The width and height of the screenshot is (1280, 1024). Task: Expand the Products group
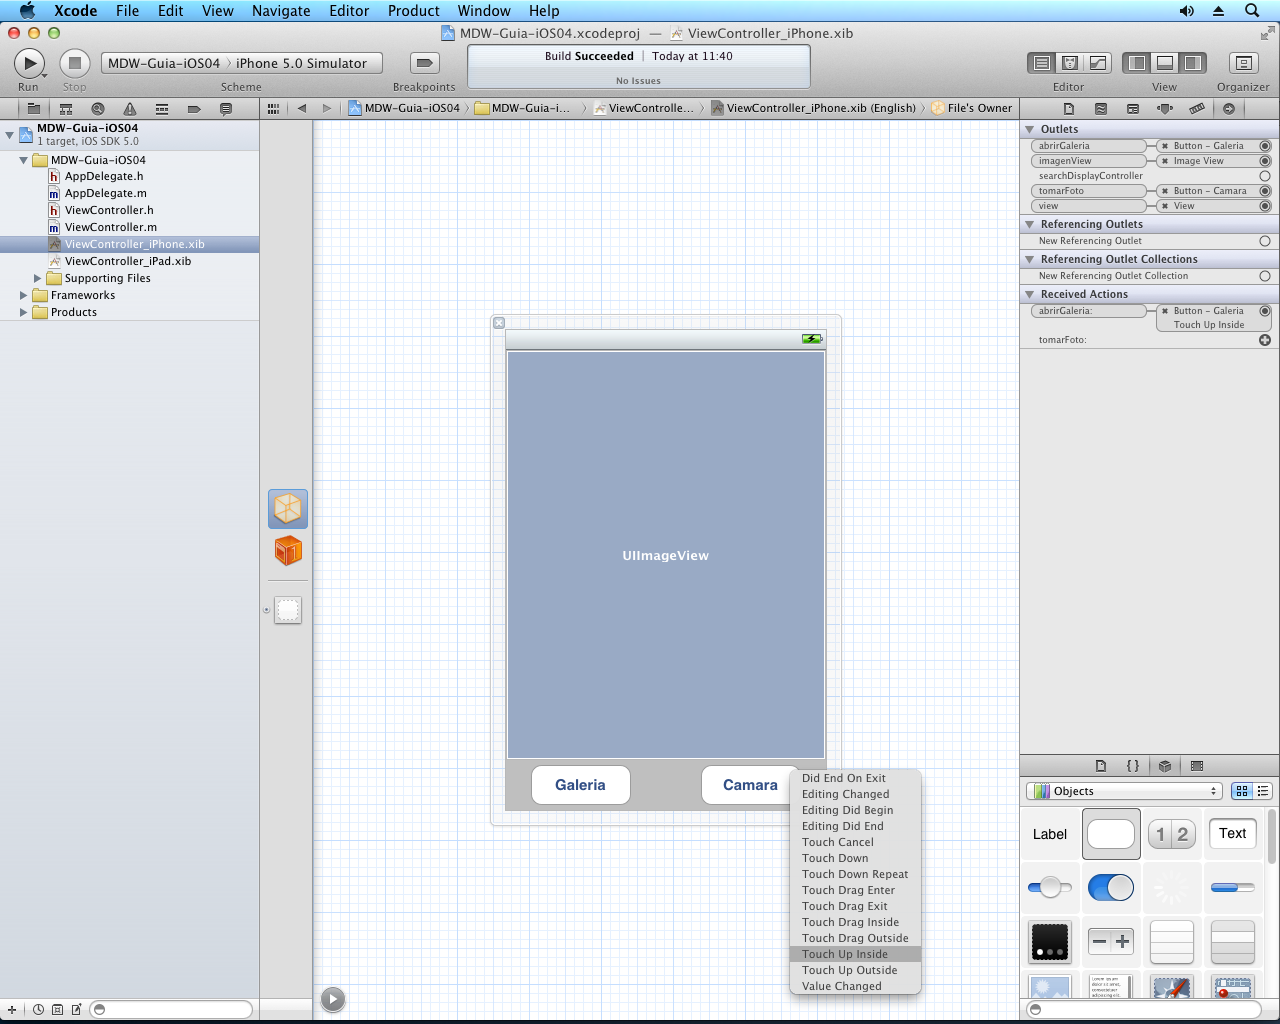click(23, 312)
